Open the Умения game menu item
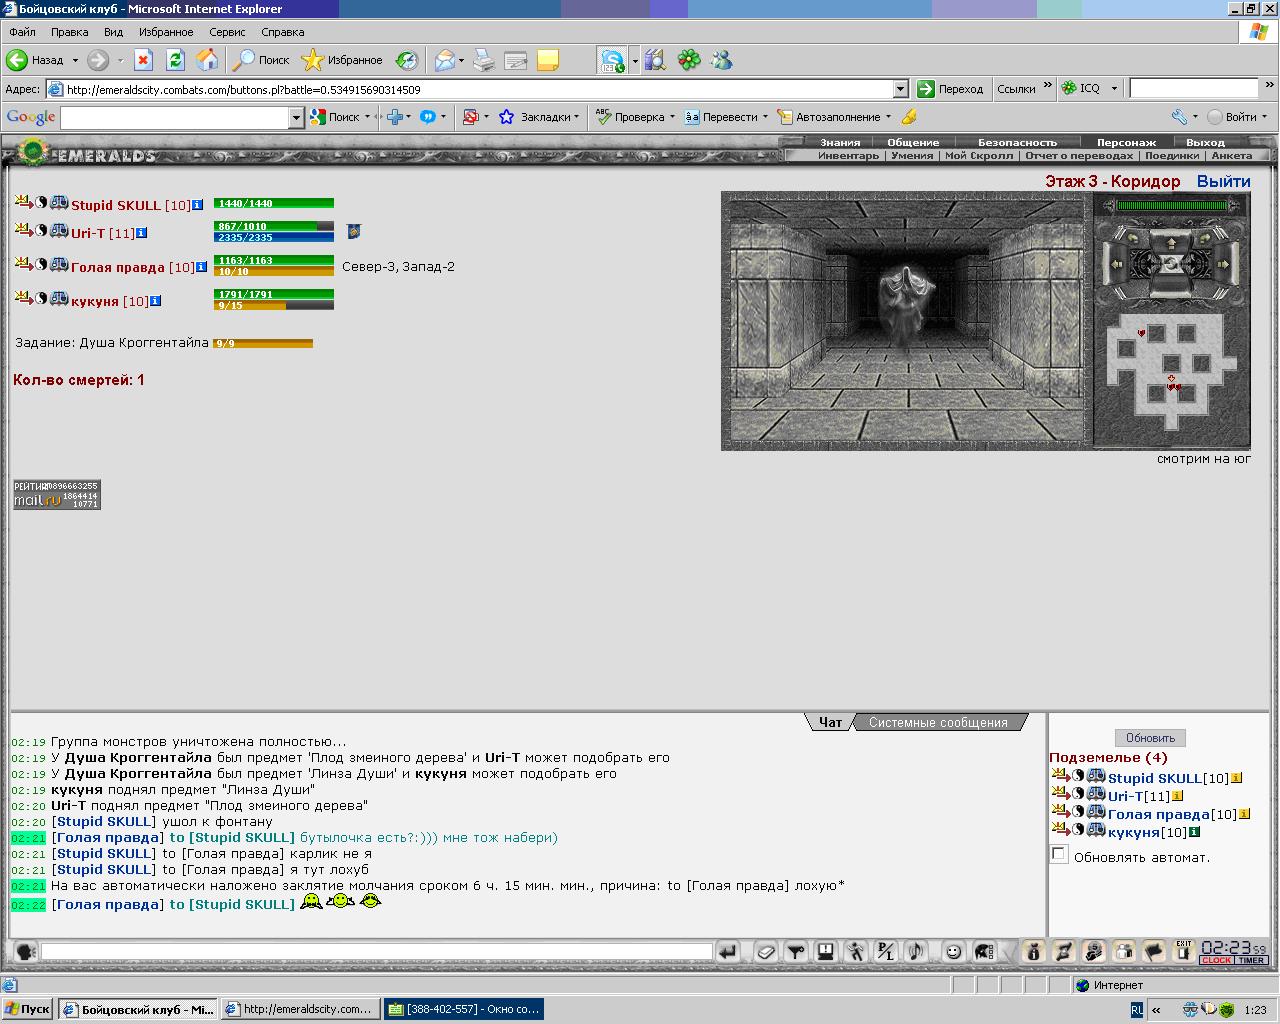 [912, 156]
